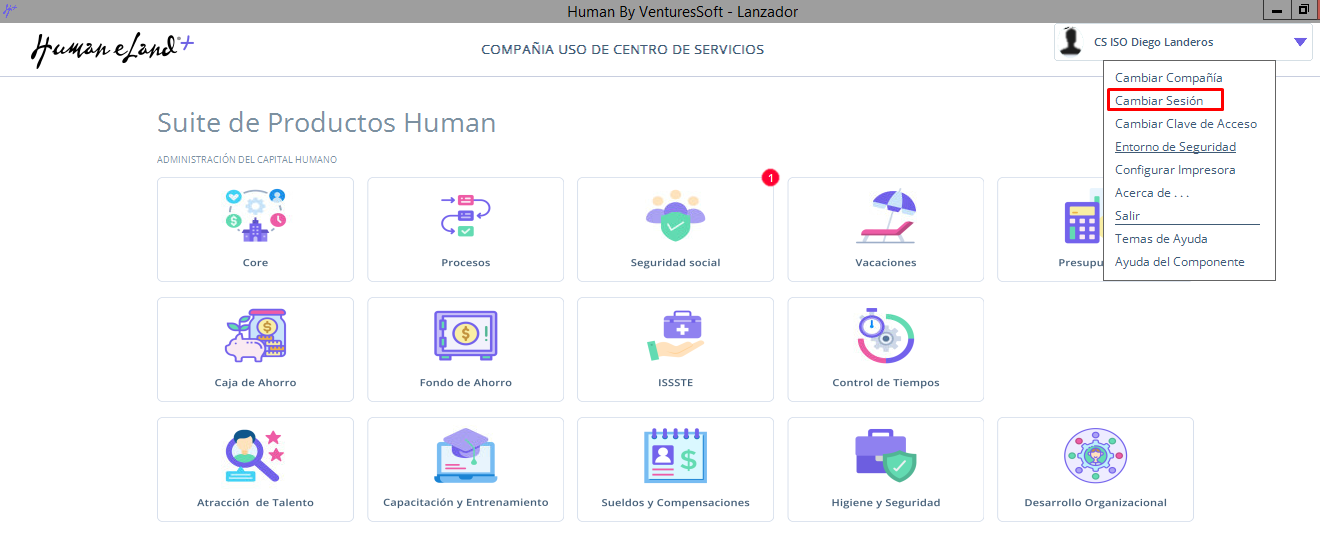Open the Caja de Ahorro piggy bank

[255, 337]
